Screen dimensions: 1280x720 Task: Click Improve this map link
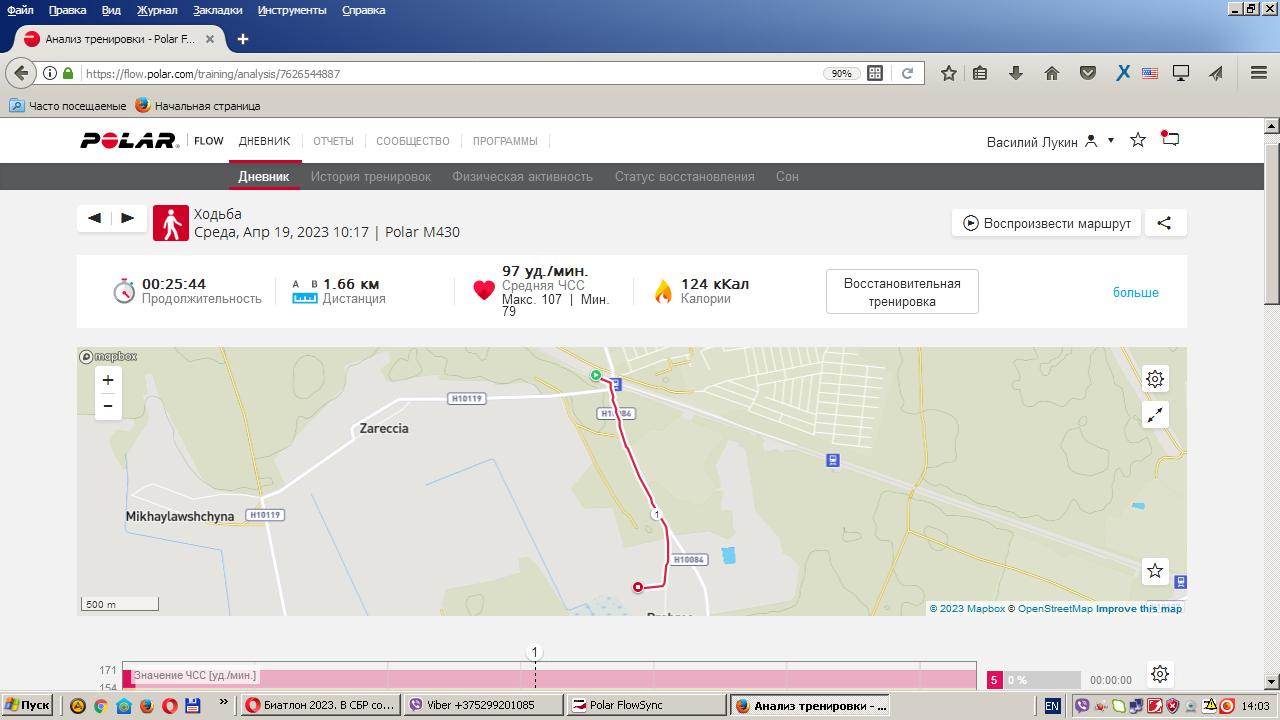point(1139,608)
